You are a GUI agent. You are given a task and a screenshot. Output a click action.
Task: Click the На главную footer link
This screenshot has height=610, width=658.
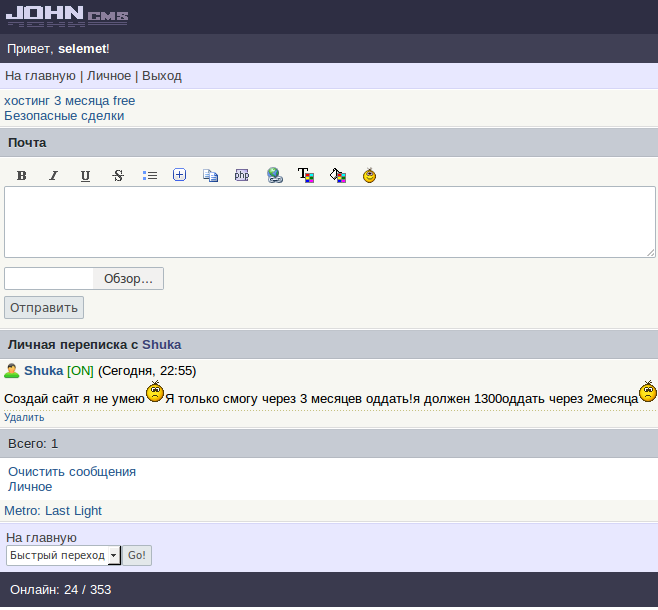[x=41, y=537]
